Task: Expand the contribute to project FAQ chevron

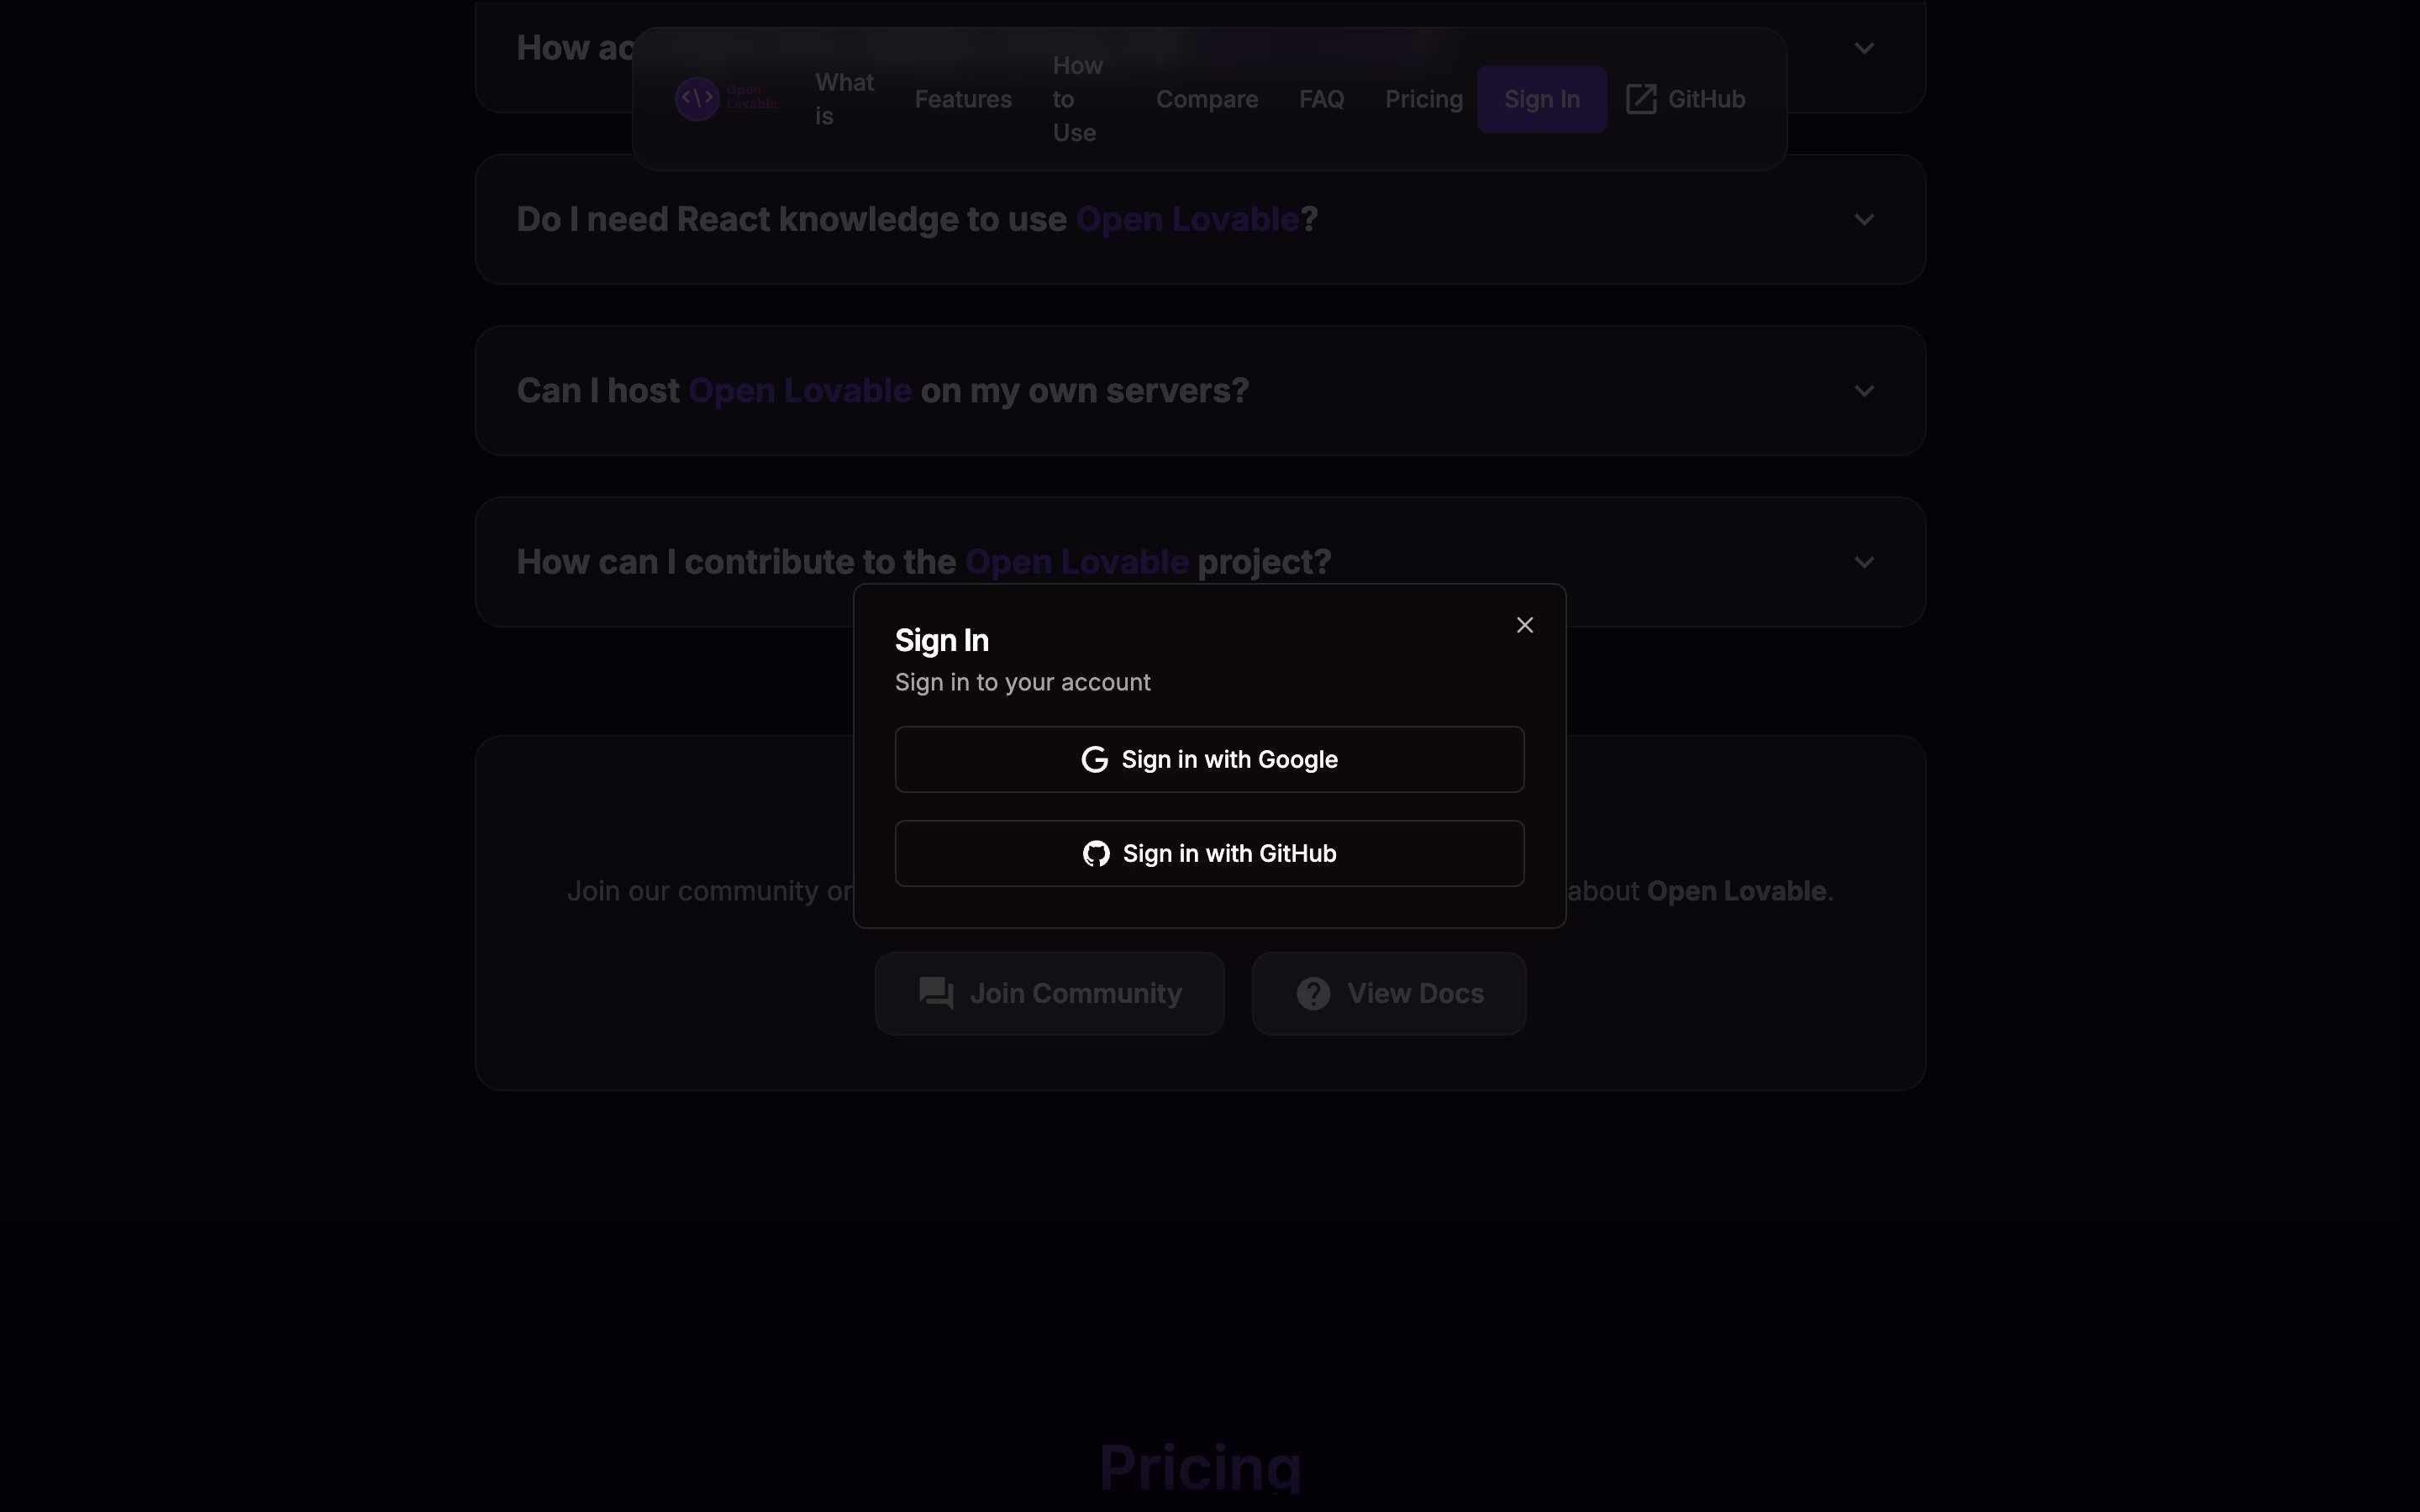Action: tap(1864, 562)
